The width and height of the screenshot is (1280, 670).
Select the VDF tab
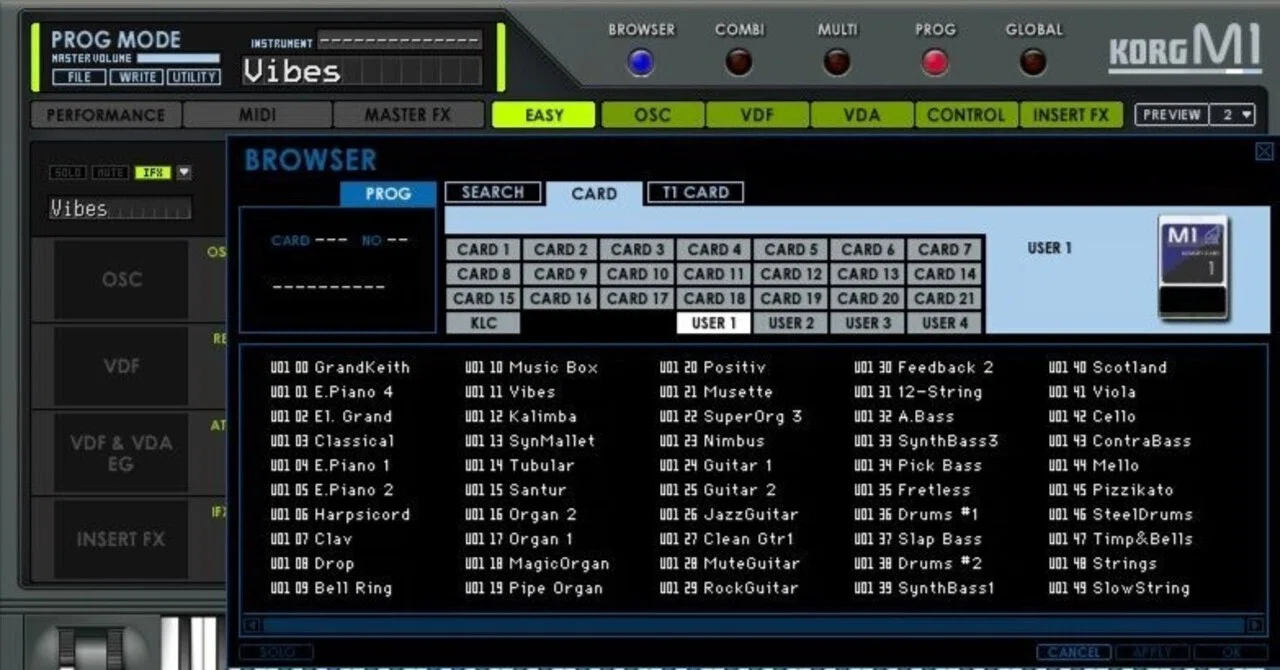coord(757,115)
